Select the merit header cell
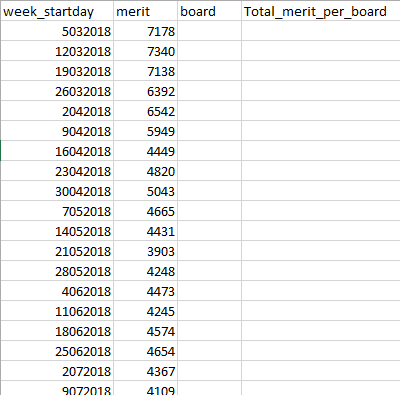Screen dimensions: 400x396 [x=146, y=12]
